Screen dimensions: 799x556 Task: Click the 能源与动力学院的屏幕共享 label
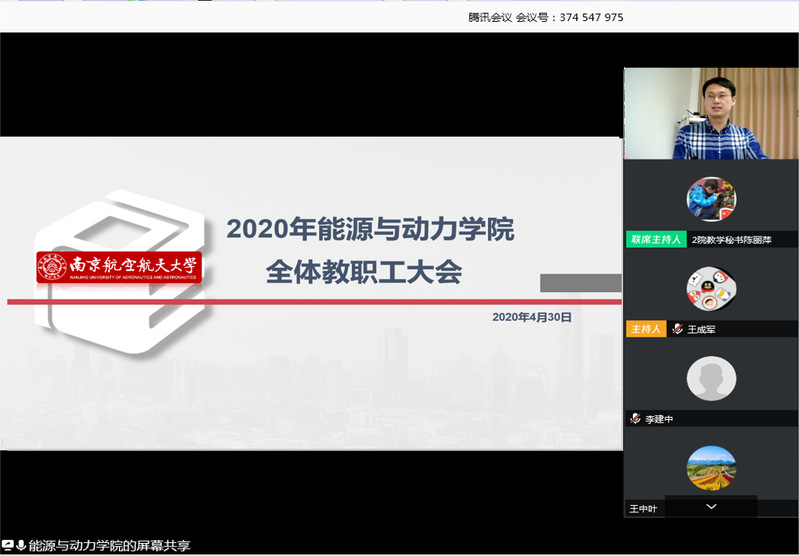coord(109,546)
